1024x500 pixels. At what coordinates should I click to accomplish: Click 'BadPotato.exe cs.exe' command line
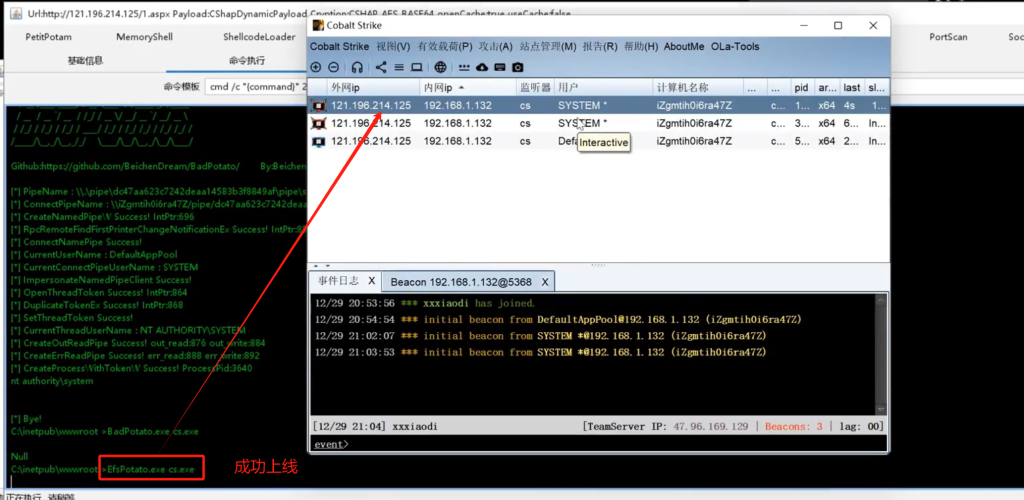[x=153, y=431]
